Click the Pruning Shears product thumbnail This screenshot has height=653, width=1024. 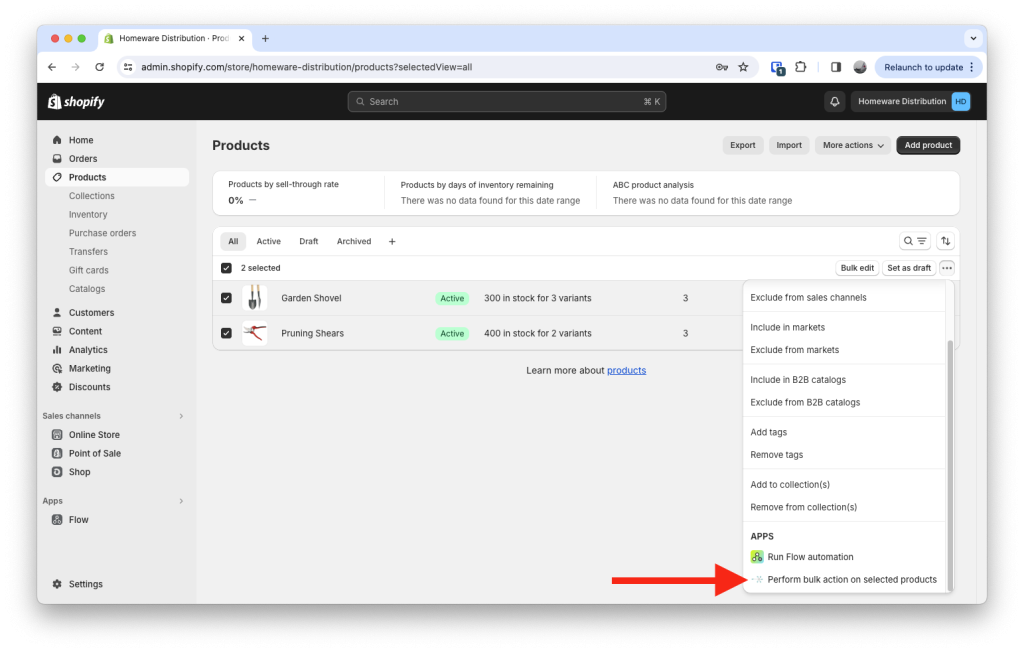pyautogui.click(x=255, y=333)
